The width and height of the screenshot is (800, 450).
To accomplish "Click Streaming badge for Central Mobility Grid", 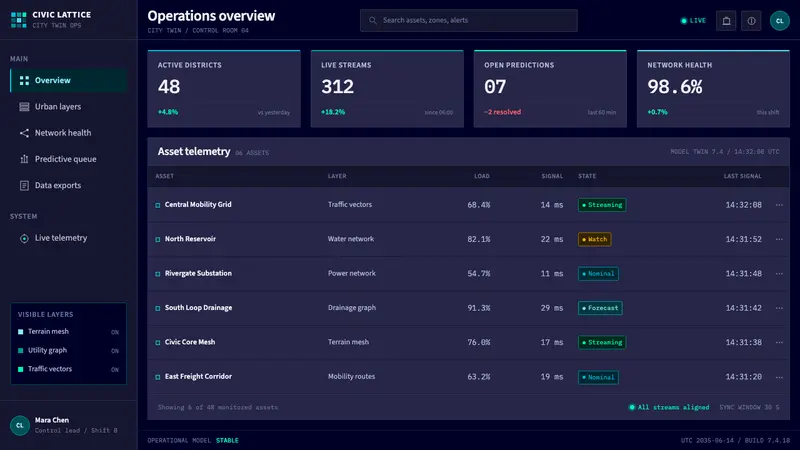I will point(602,205).
